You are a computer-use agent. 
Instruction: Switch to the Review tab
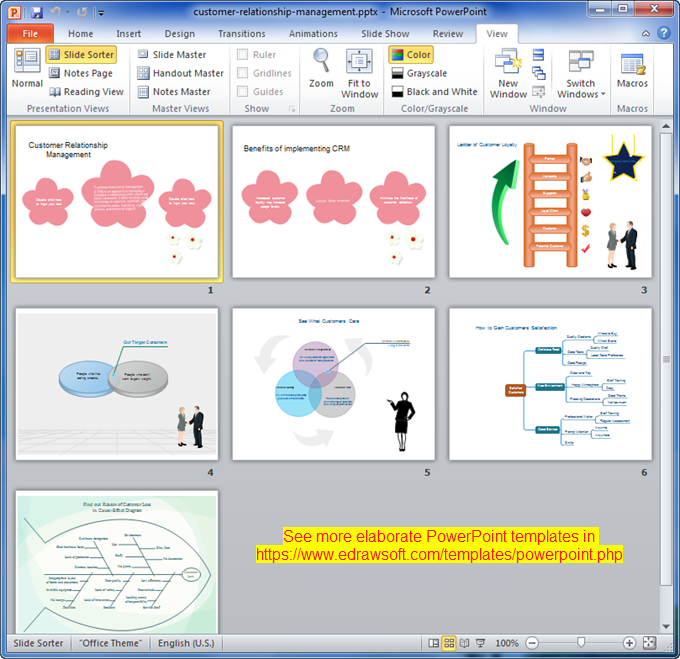448,33
